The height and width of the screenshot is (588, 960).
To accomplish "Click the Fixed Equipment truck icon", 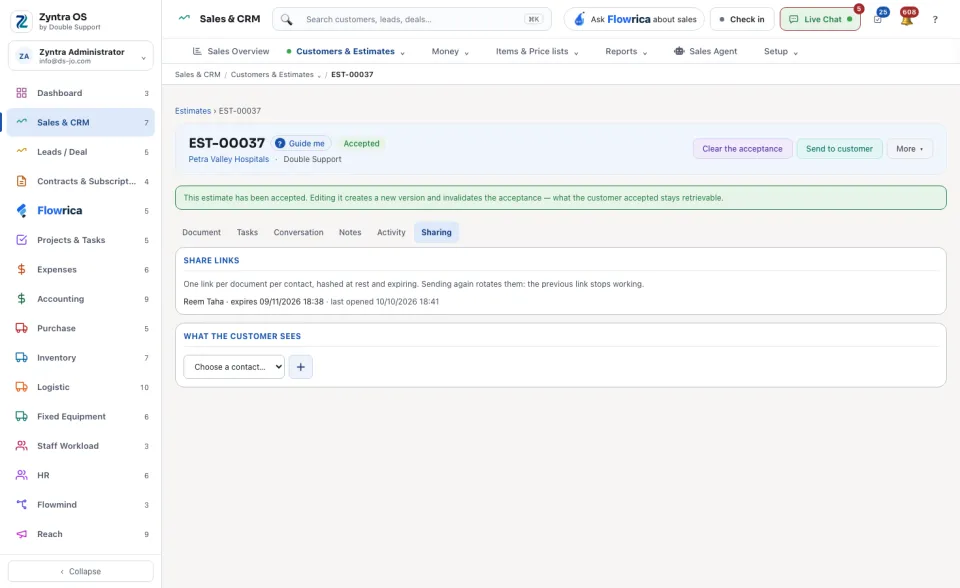I will (x=21, y=416).
